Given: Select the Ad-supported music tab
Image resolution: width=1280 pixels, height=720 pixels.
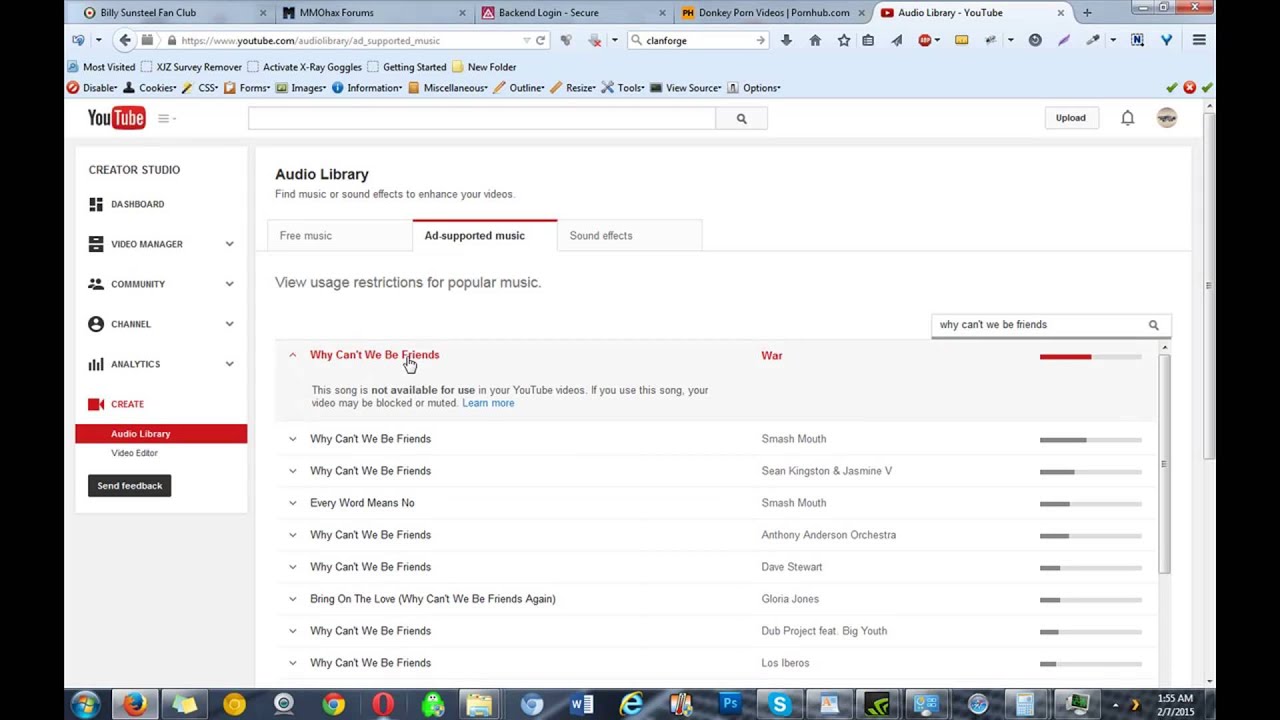Looking at the screenshot, I should click(x=485, y=236).
